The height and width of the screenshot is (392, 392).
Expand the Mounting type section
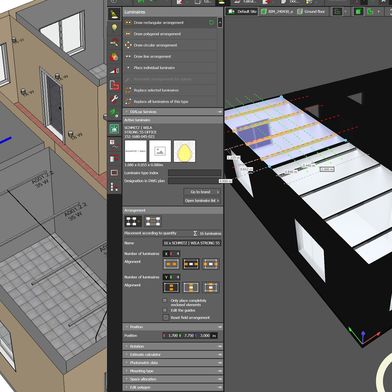coord(173,371)
